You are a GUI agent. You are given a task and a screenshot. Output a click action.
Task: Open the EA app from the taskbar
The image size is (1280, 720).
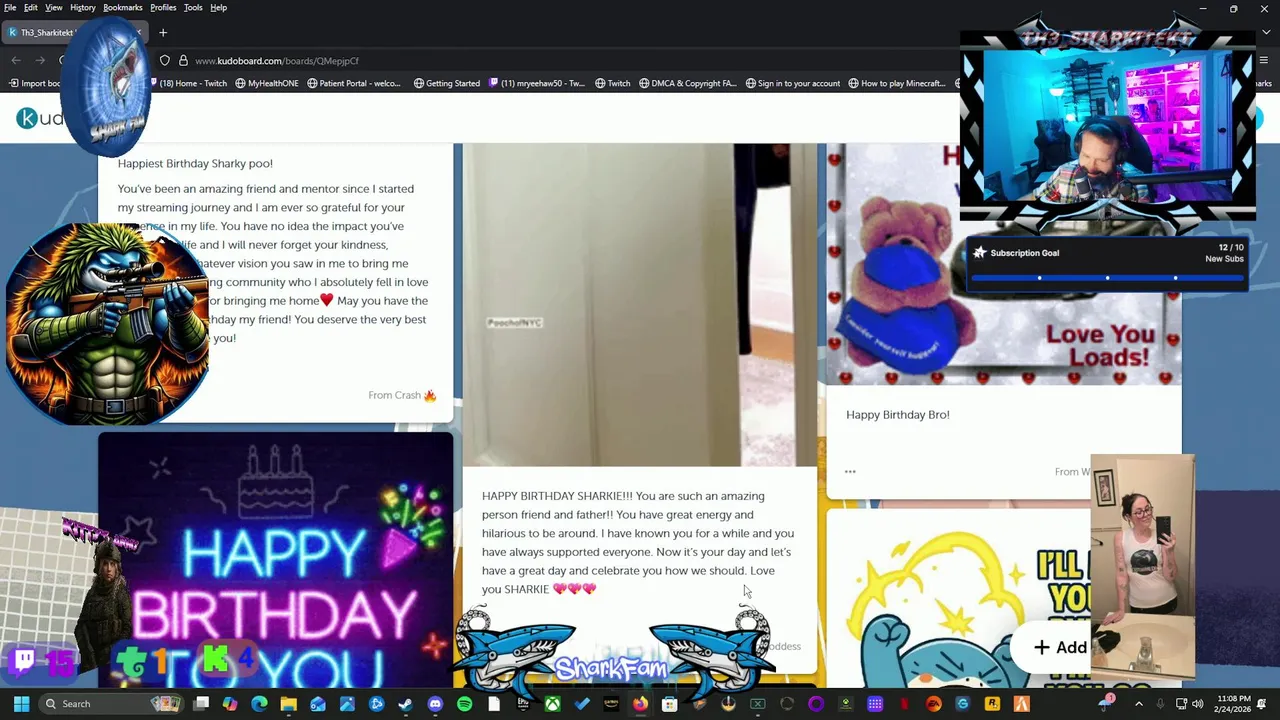933,704
